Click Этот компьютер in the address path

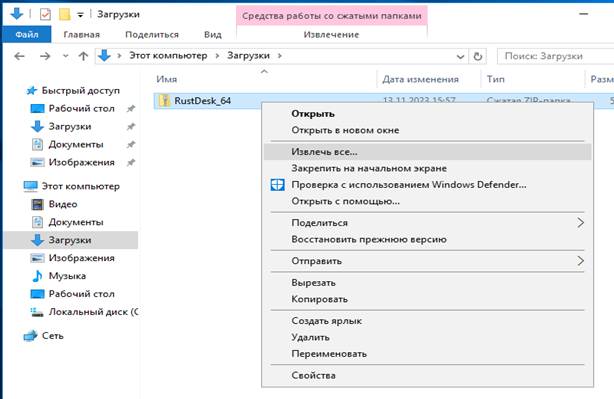coord(168,56)
